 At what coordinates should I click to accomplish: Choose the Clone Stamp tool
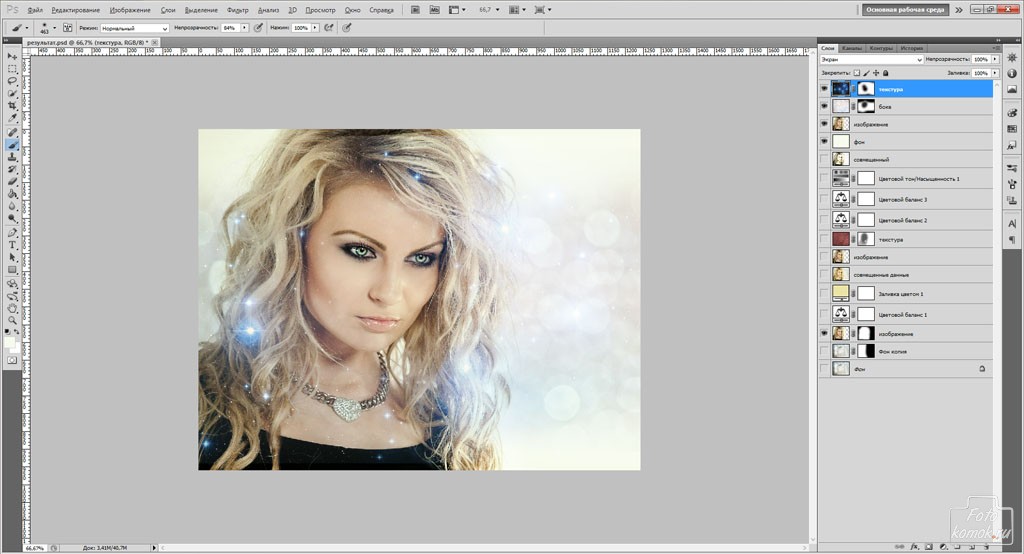(13, 157)
